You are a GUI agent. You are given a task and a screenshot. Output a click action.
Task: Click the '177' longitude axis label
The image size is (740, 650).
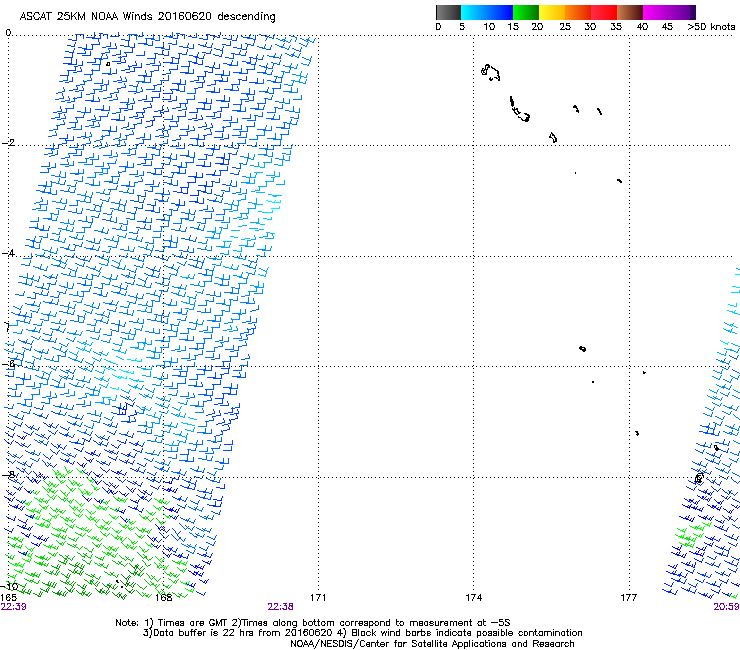(x=629, y=598)
